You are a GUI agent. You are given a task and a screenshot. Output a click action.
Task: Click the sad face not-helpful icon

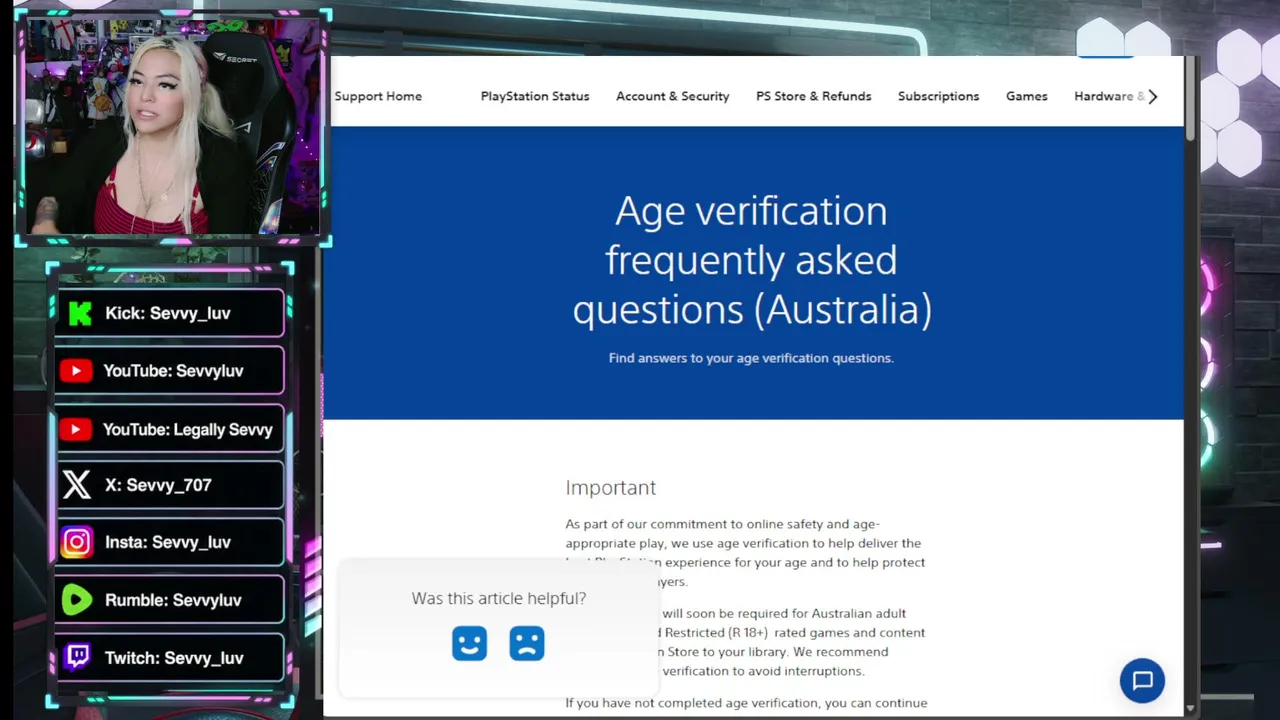(527, 643)
